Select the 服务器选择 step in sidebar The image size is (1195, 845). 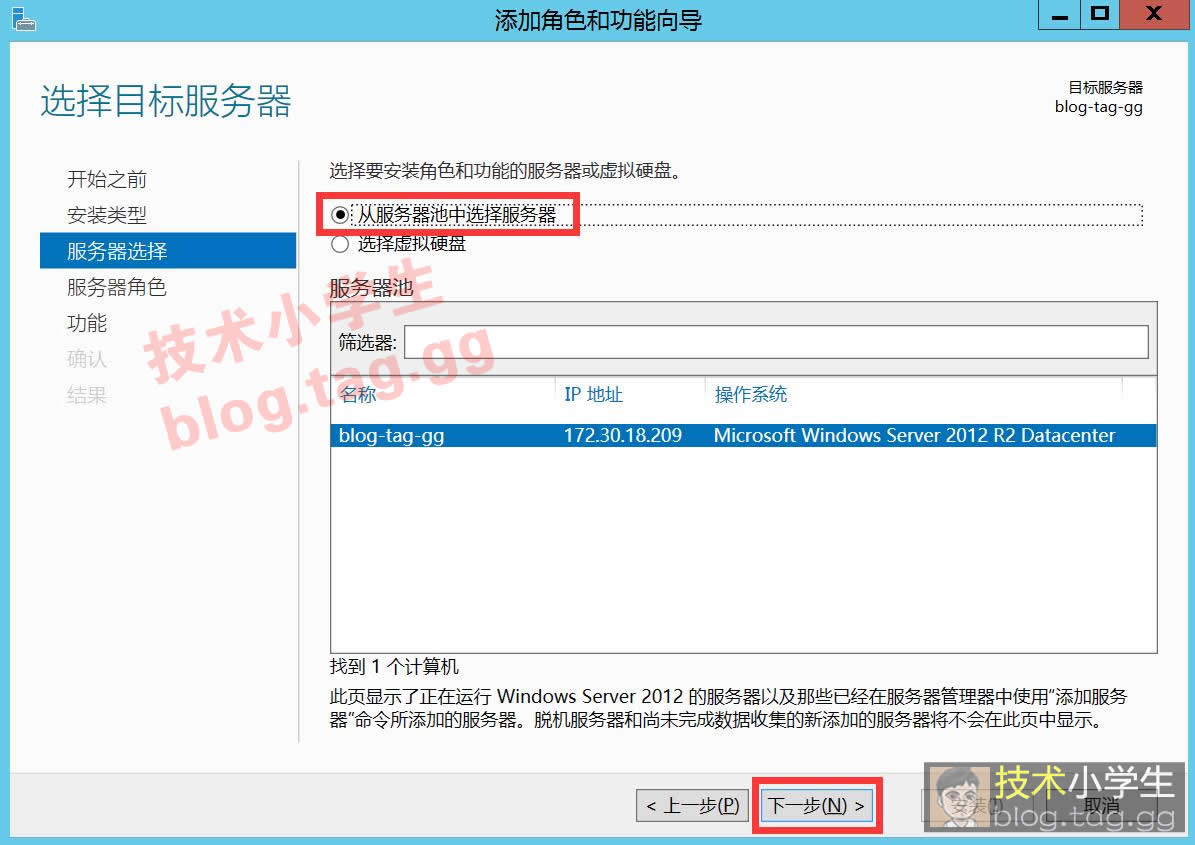[x=117, y=251]
